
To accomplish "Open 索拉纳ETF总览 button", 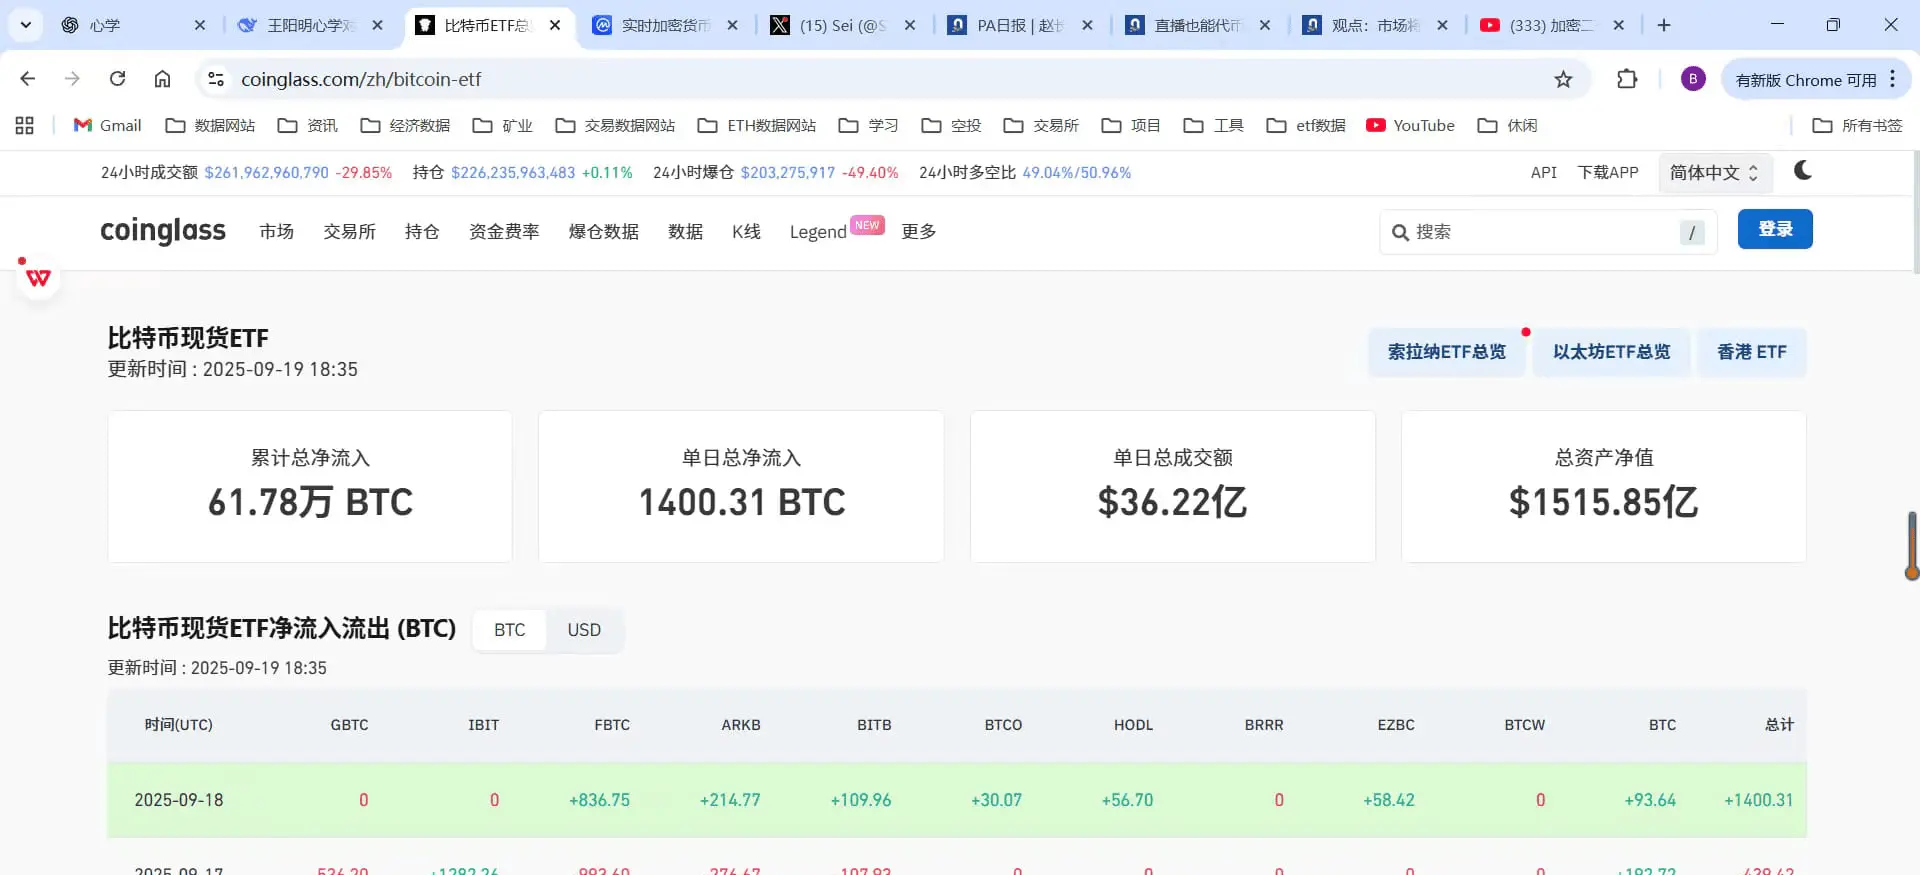I will pos(1447,352).
